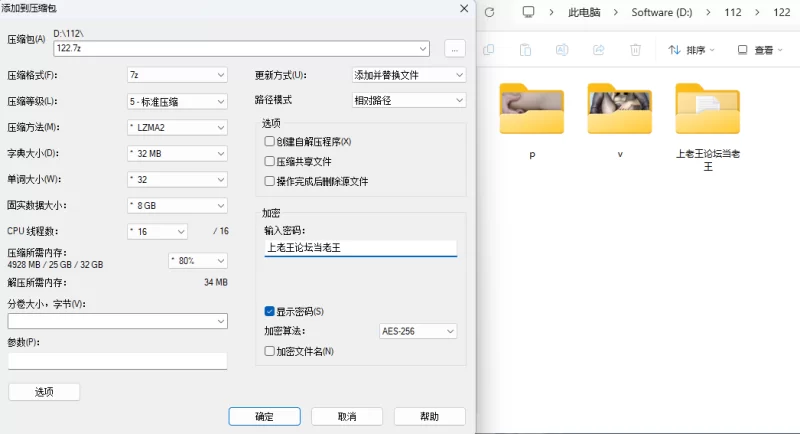Click the 选项 button at bottom left

(x=44, y=392)
